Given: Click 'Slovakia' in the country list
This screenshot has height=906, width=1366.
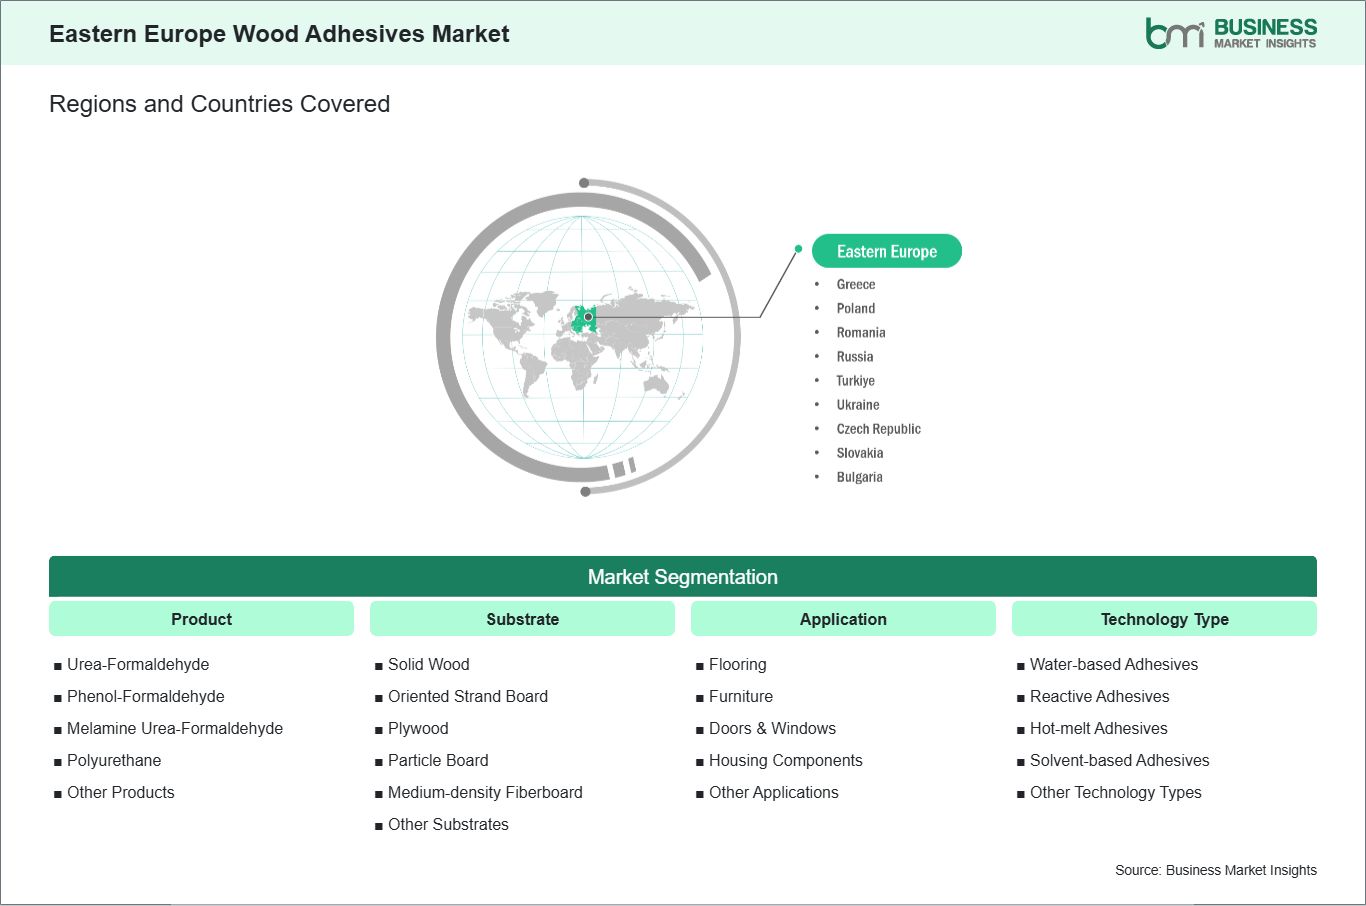Looking at the screenshot, I should (860, 453).
